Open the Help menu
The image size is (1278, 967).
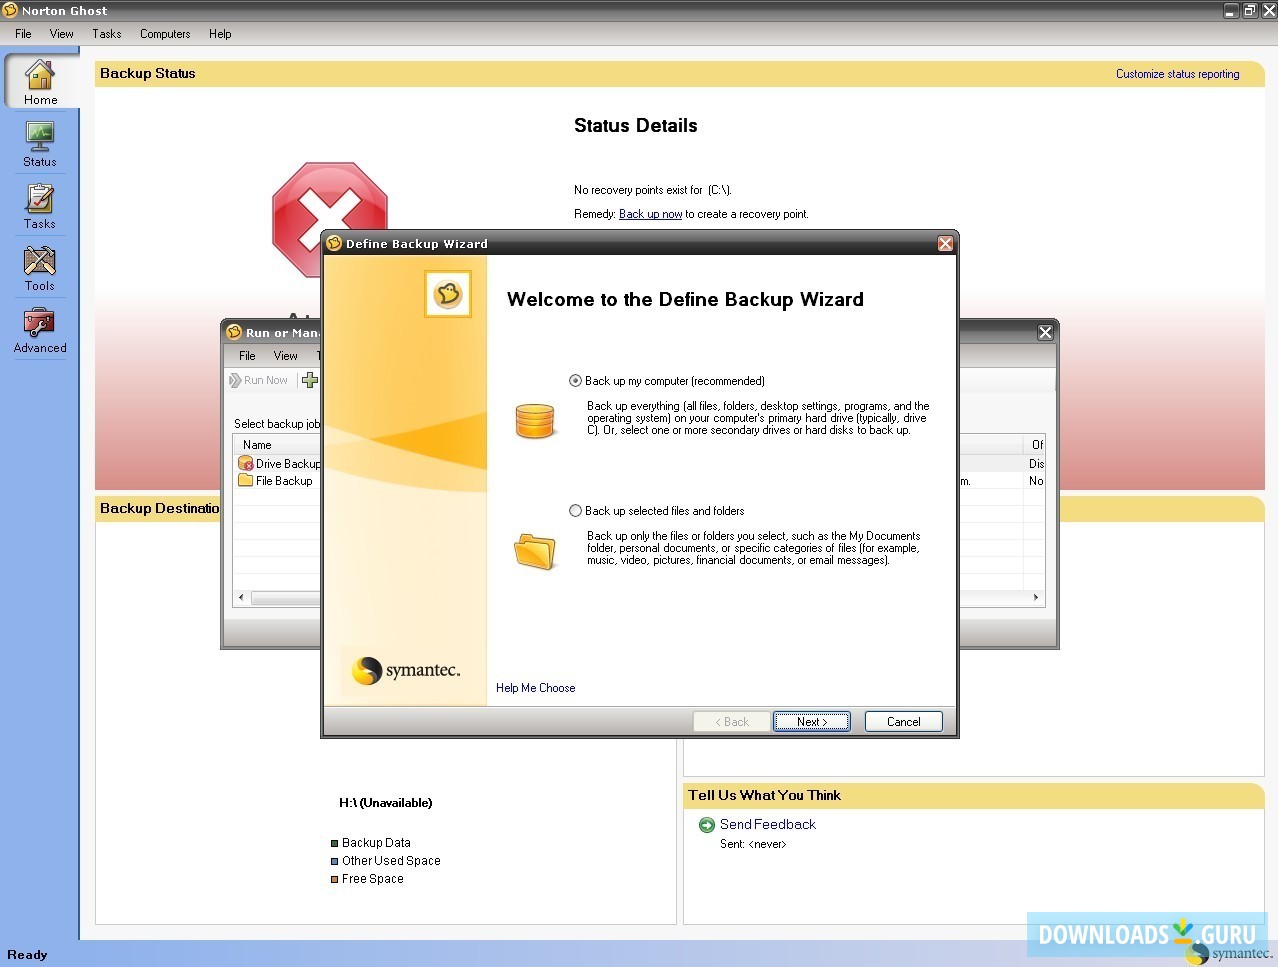(x=220, y=34)
